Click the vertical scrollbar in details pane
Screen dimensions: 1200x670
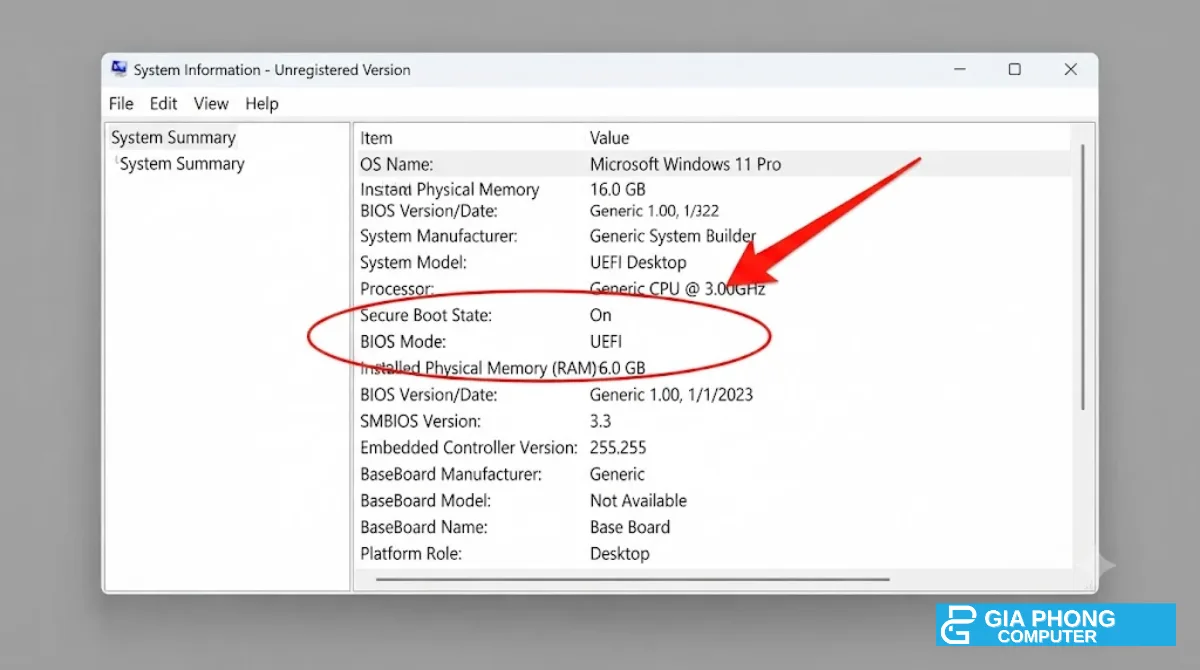point(1083,277)
